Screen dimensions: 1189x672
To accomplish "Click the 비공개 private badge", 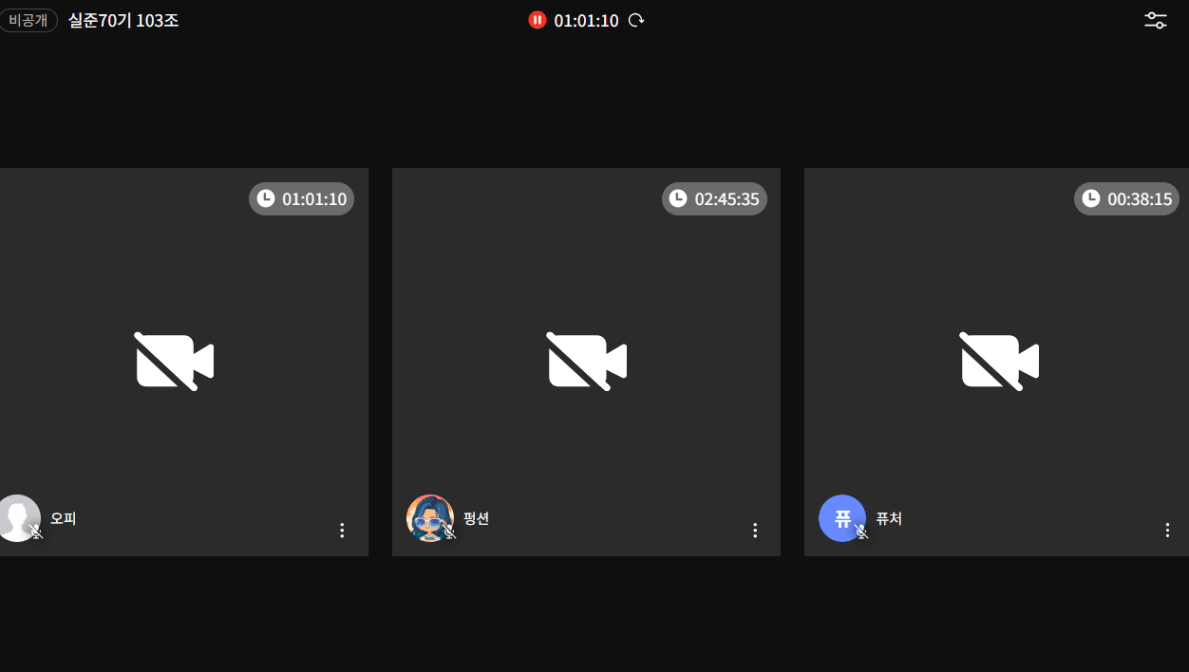I will [x=28, y=20].
